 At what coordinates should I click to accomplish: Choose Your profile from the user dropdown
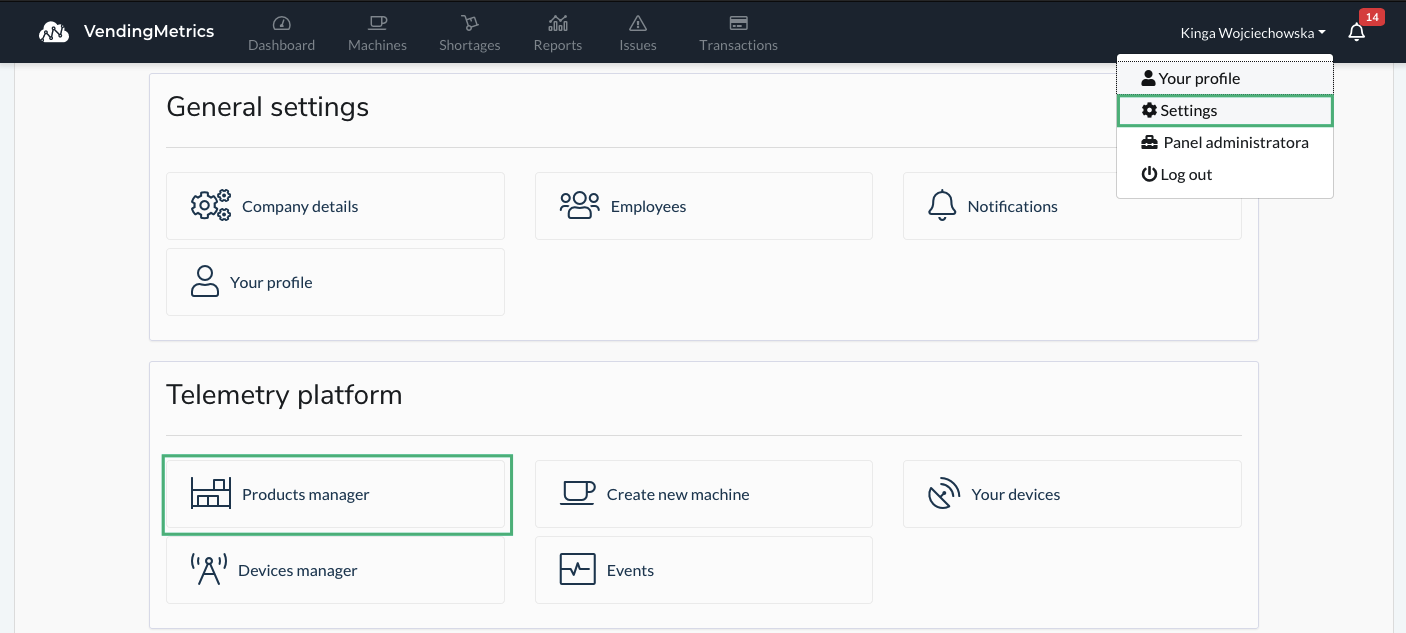tap(1225, 78)
